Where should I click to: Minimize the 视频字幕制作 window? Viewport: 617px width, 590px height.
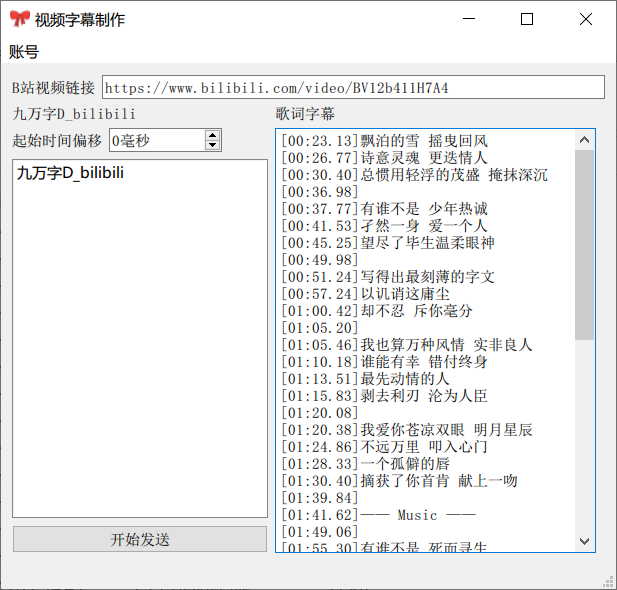pyautogui.click(x=469, y=19)
